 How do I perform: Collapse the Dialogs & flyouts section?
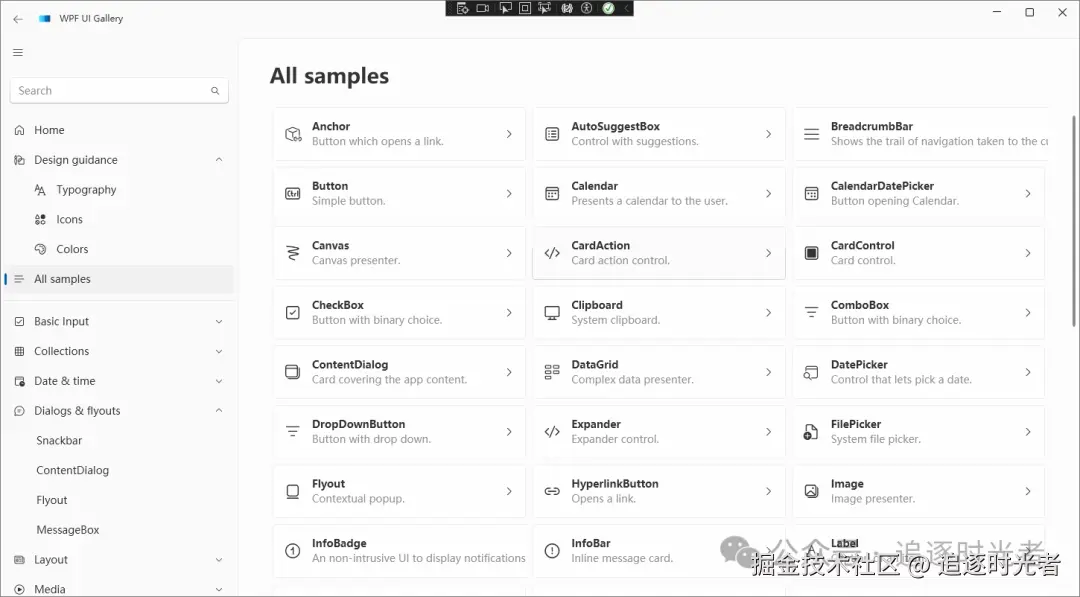pos(219,411)
